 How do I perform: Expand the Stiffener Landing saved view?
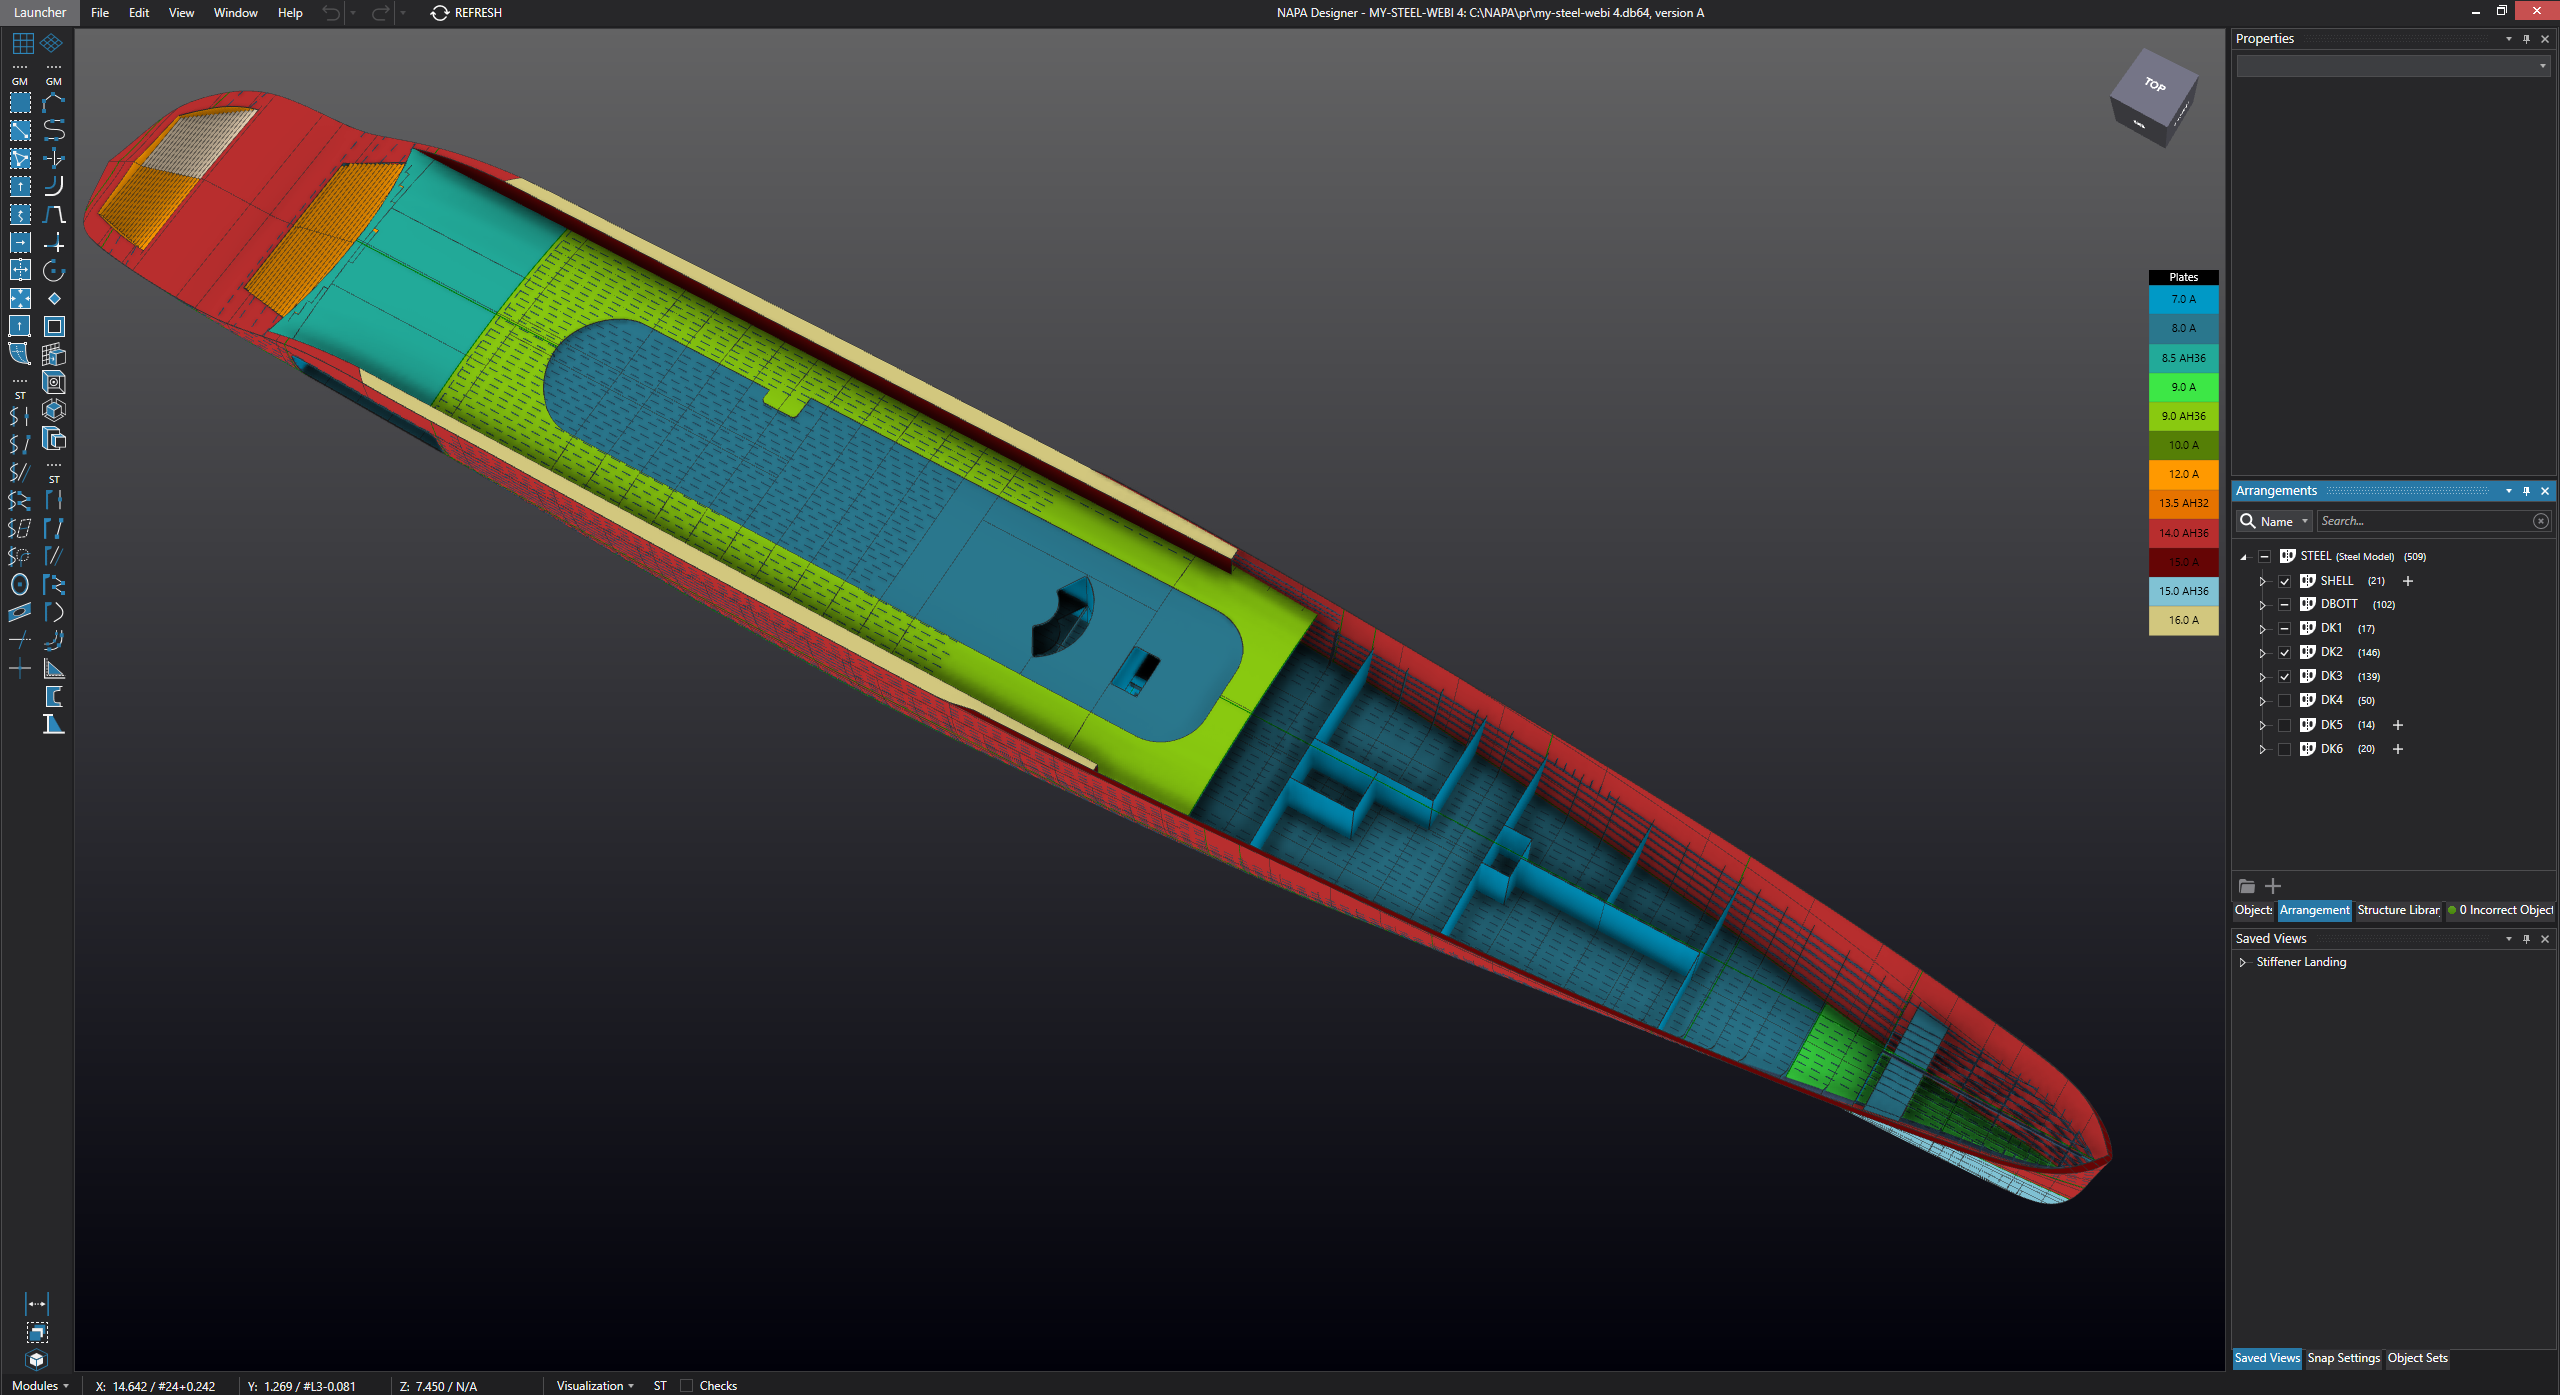click(2243, 962)
